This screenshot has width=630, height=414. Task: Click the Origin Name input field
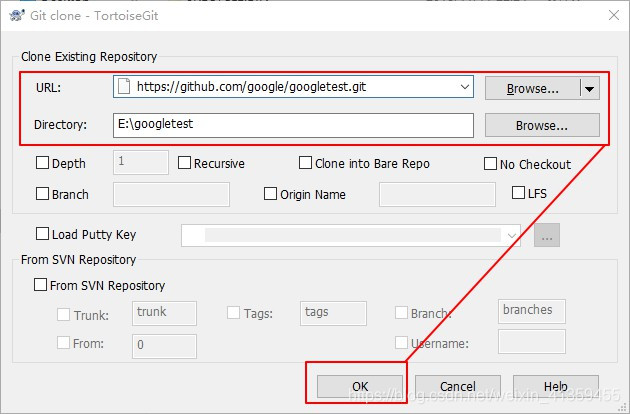pos(437,195)
